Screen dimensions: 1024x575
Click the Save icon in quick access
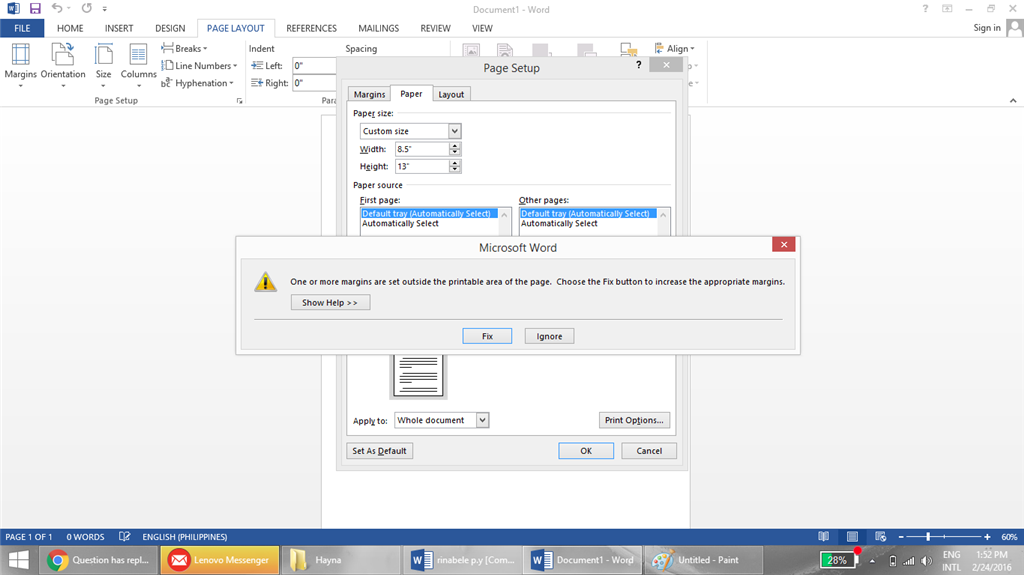tap(35, 8)
